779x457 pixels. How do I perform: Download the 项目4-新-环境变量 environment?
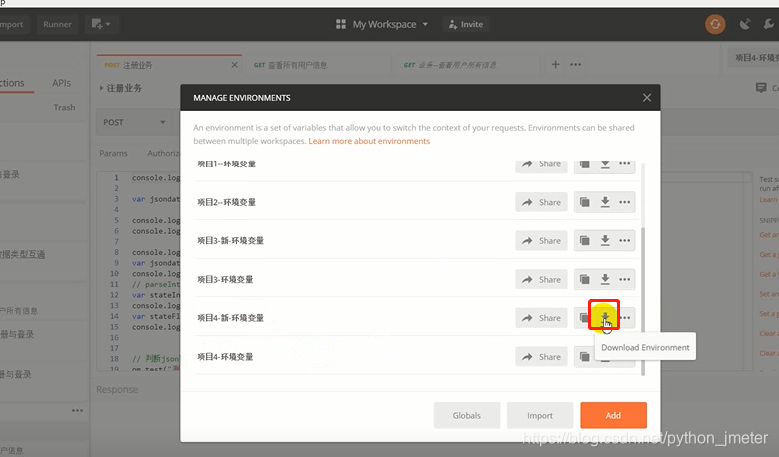[605, 316]
